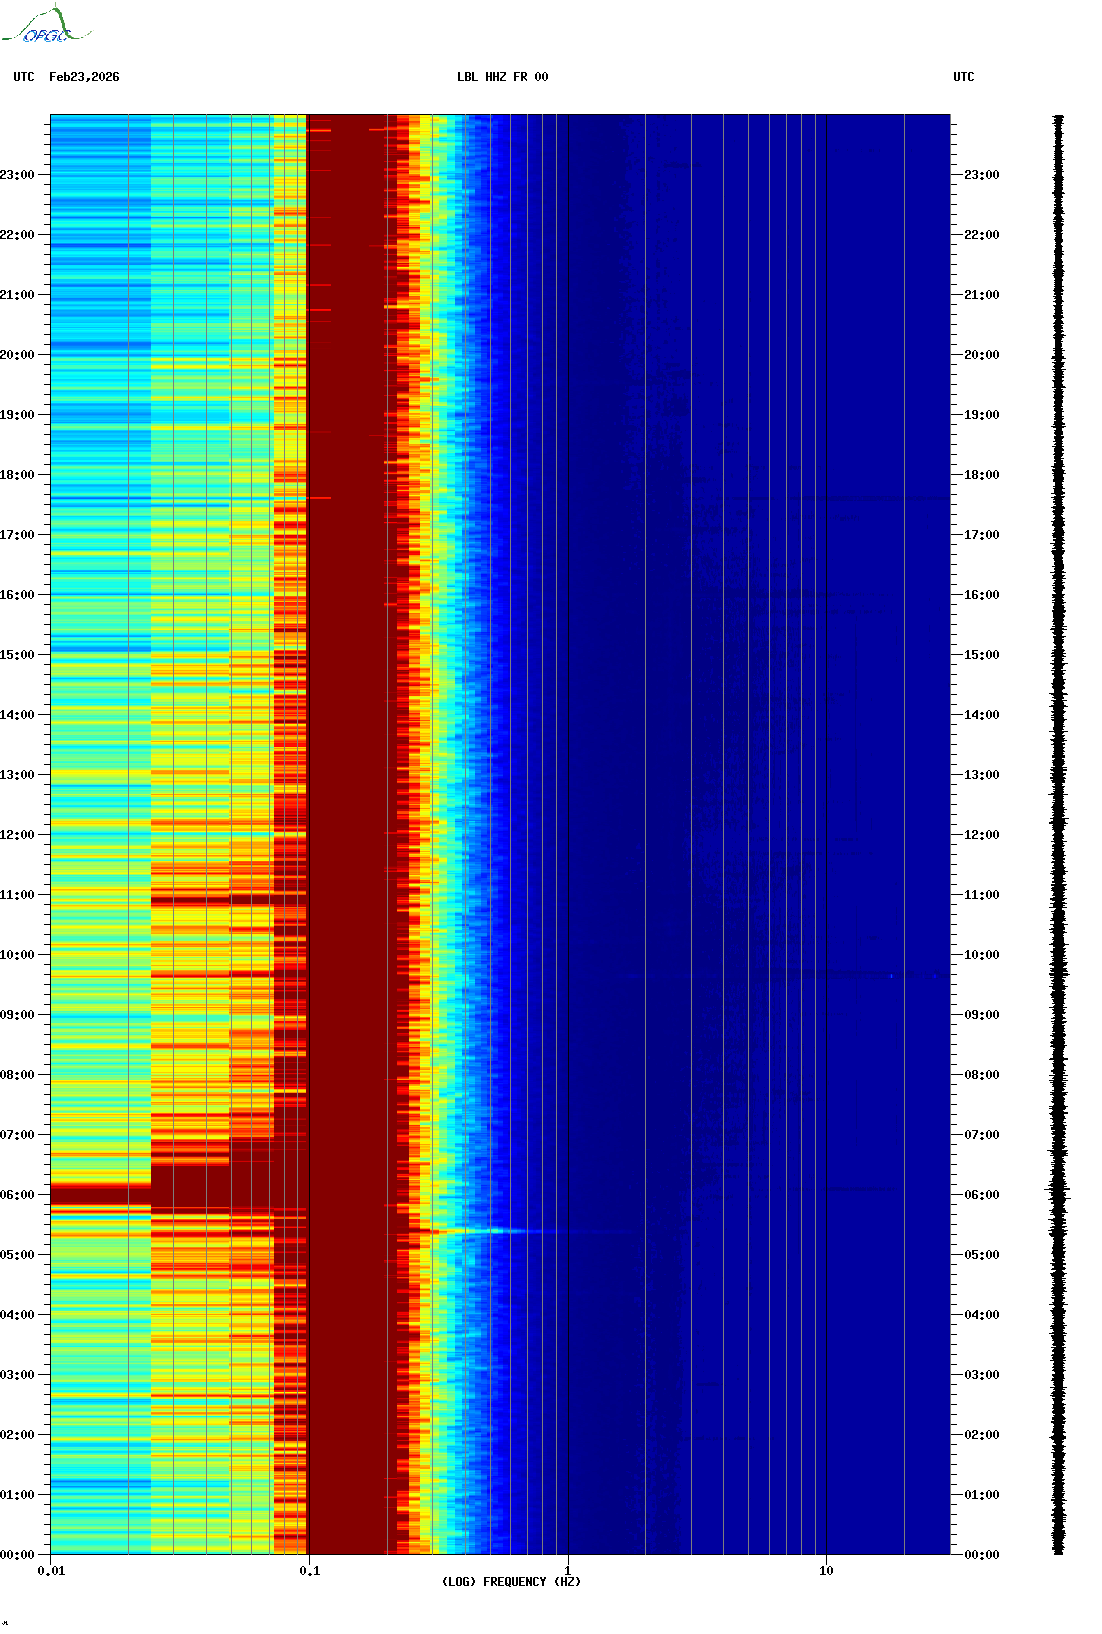The height and width of the screenshot is (1634, 1102).
Task: Select the 08:00 label on left time axis
Action: click(17, 1075)
